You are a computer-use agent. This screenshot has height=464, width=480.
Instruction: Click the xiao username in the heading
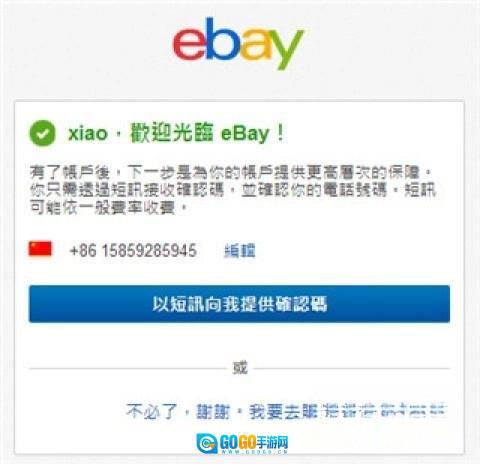pos(88,134)
